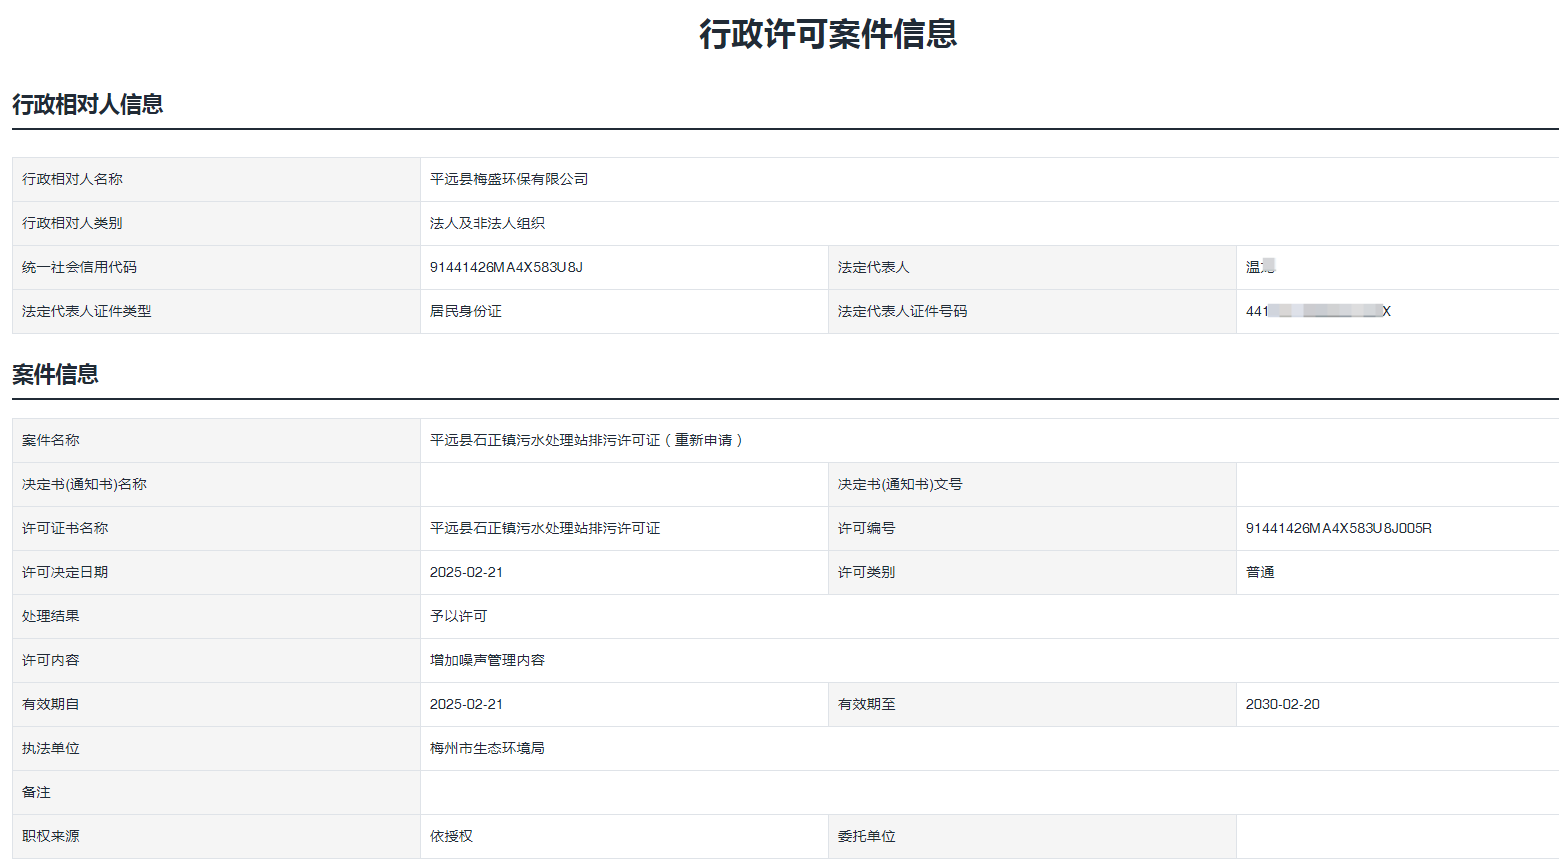The height and width of the screenshot is (866, 1559).
Task: Click the case name ending in （重新申请）
Action: tap(587, 440)
